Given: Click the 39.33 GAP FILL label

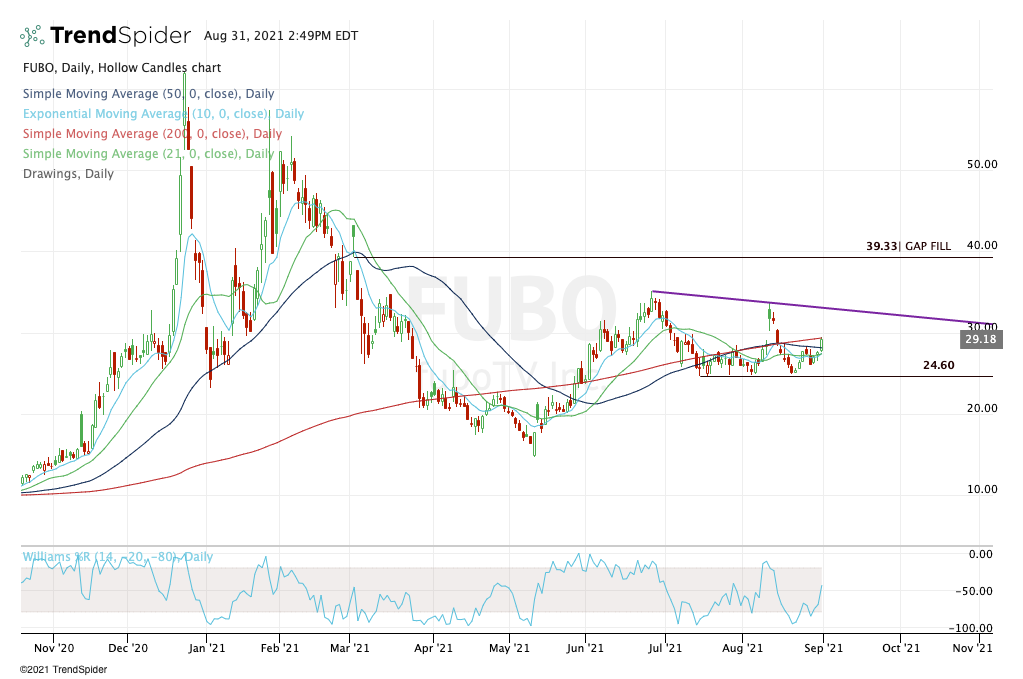Looking at the screenshot, I should click(908, 246).
